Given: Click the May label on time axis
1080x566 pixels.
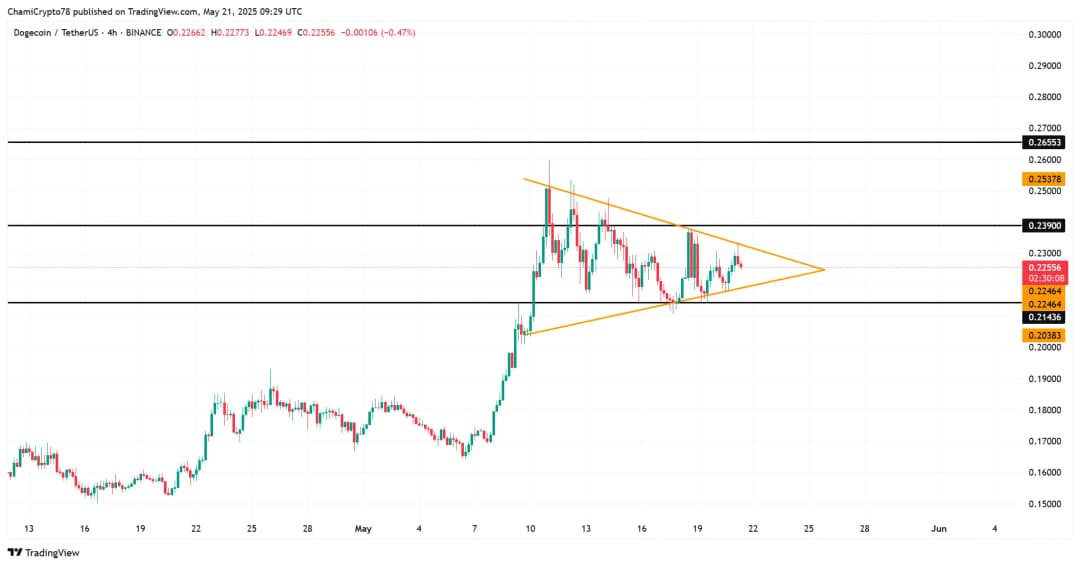Looking at the screenshot, I should (364, 528).
